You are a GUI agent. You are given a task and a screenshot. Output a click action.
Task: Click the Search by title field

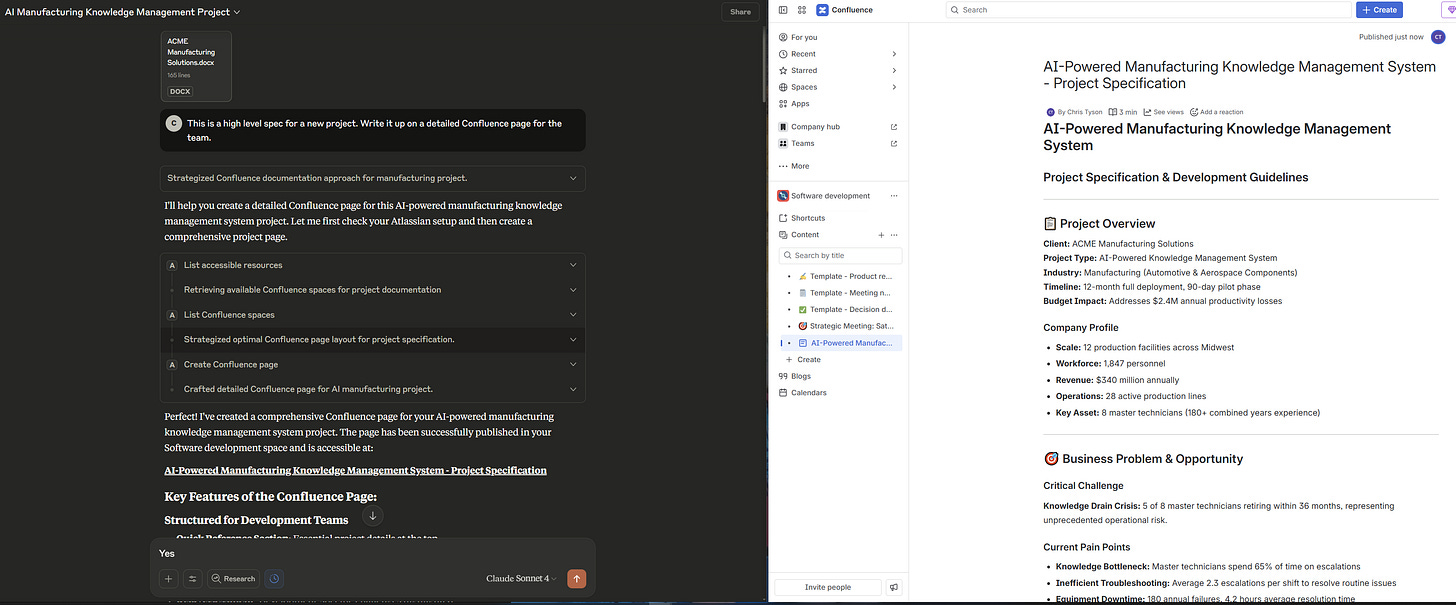click(x=840, y=256)
